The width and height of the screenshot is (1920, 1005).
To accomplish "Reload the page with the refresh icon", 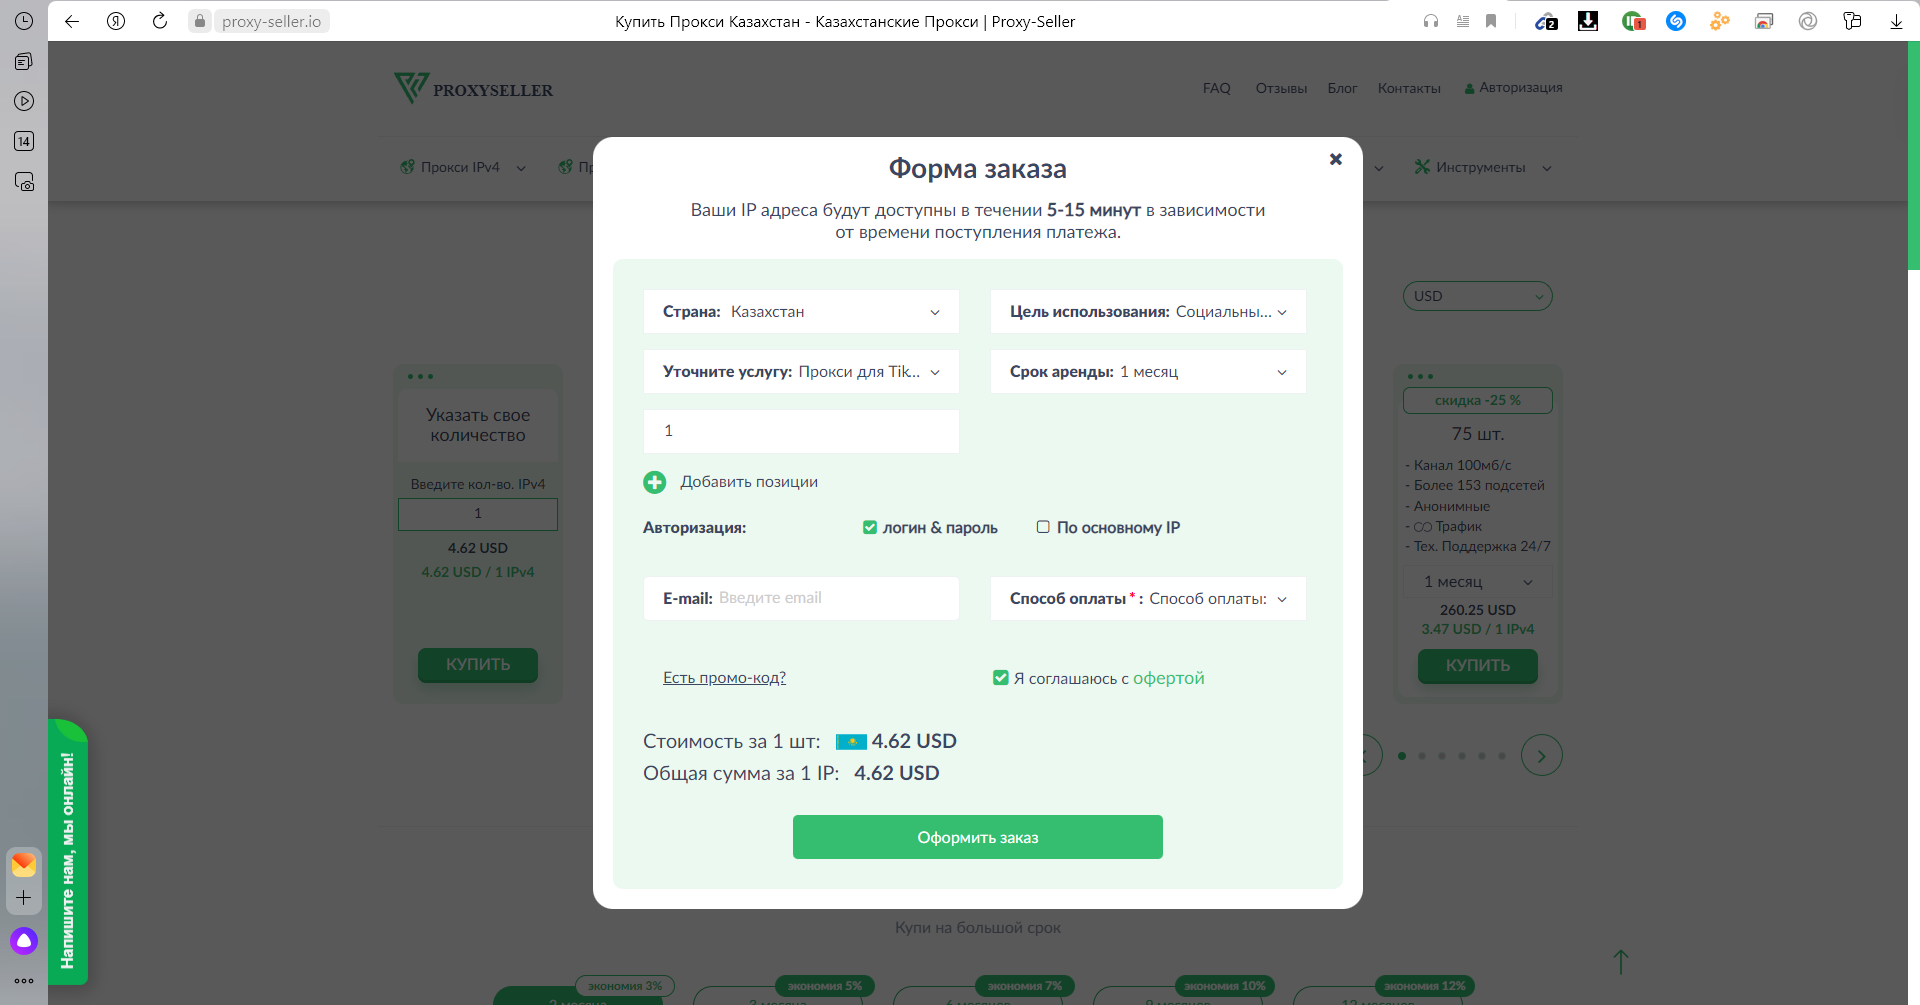I will click(160, 21).
